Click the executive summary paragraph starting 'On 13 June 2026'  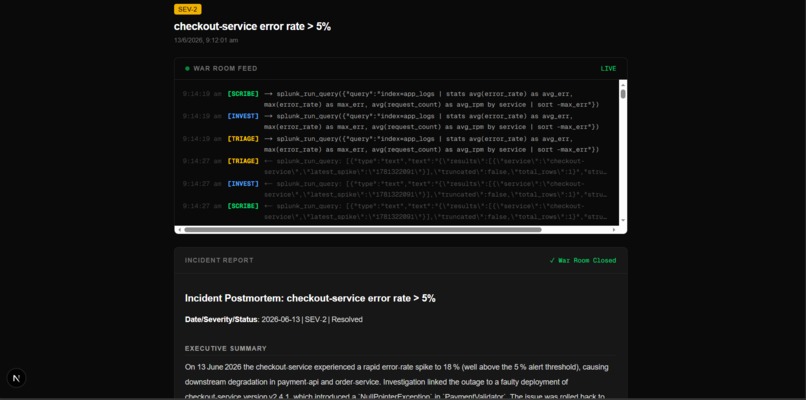tap(397, 382)
